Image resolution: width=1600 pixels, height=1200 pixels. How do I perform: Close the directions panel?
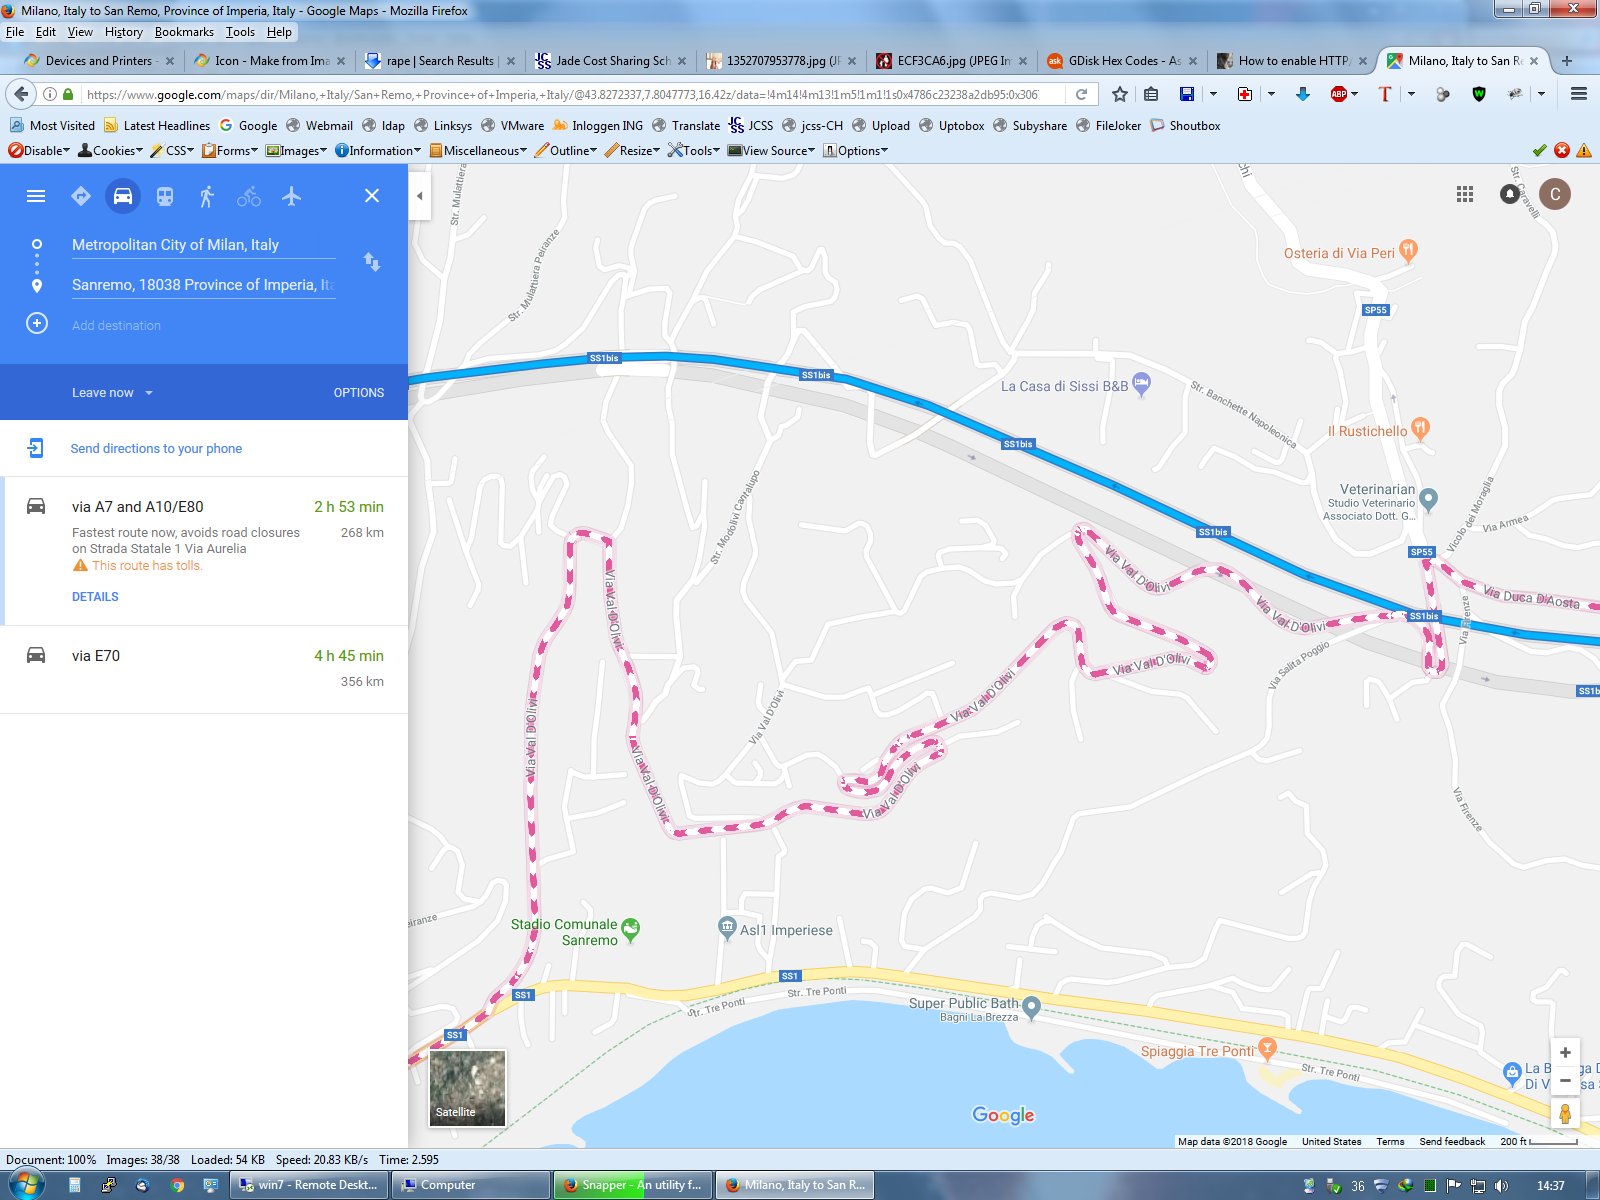point(372,196)
